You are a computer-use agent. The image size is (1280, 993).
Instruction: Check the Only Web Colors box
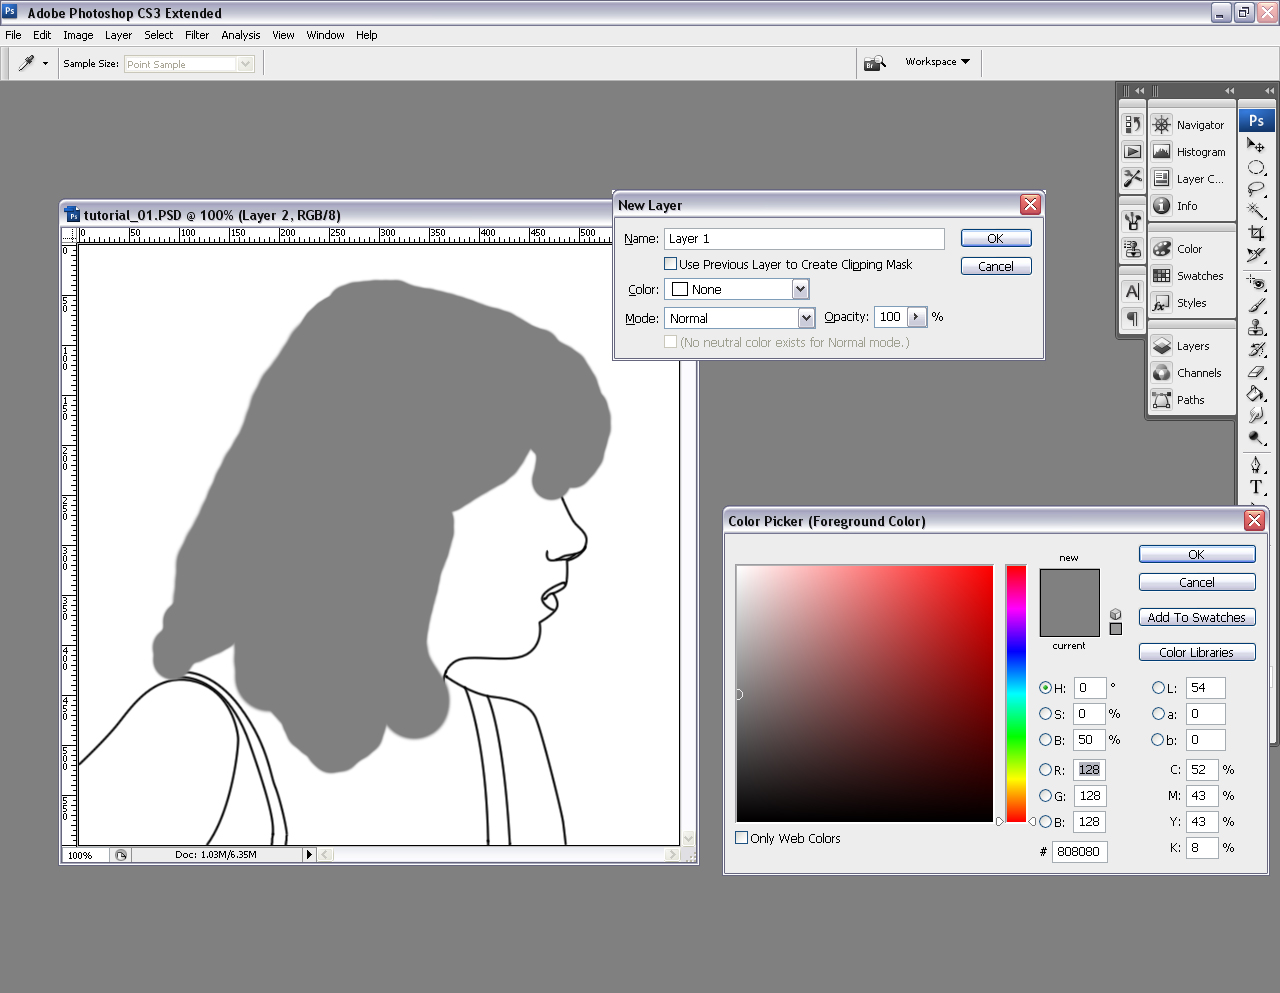(x=742, y=838)
